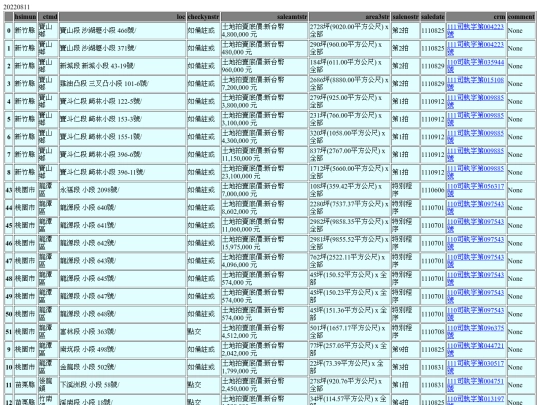Image resolution: width=540 pixels, height=405 pixels.
Task: Click the area cell 2728坪(9020.00平方公尺)
Action: click(349, 30)
